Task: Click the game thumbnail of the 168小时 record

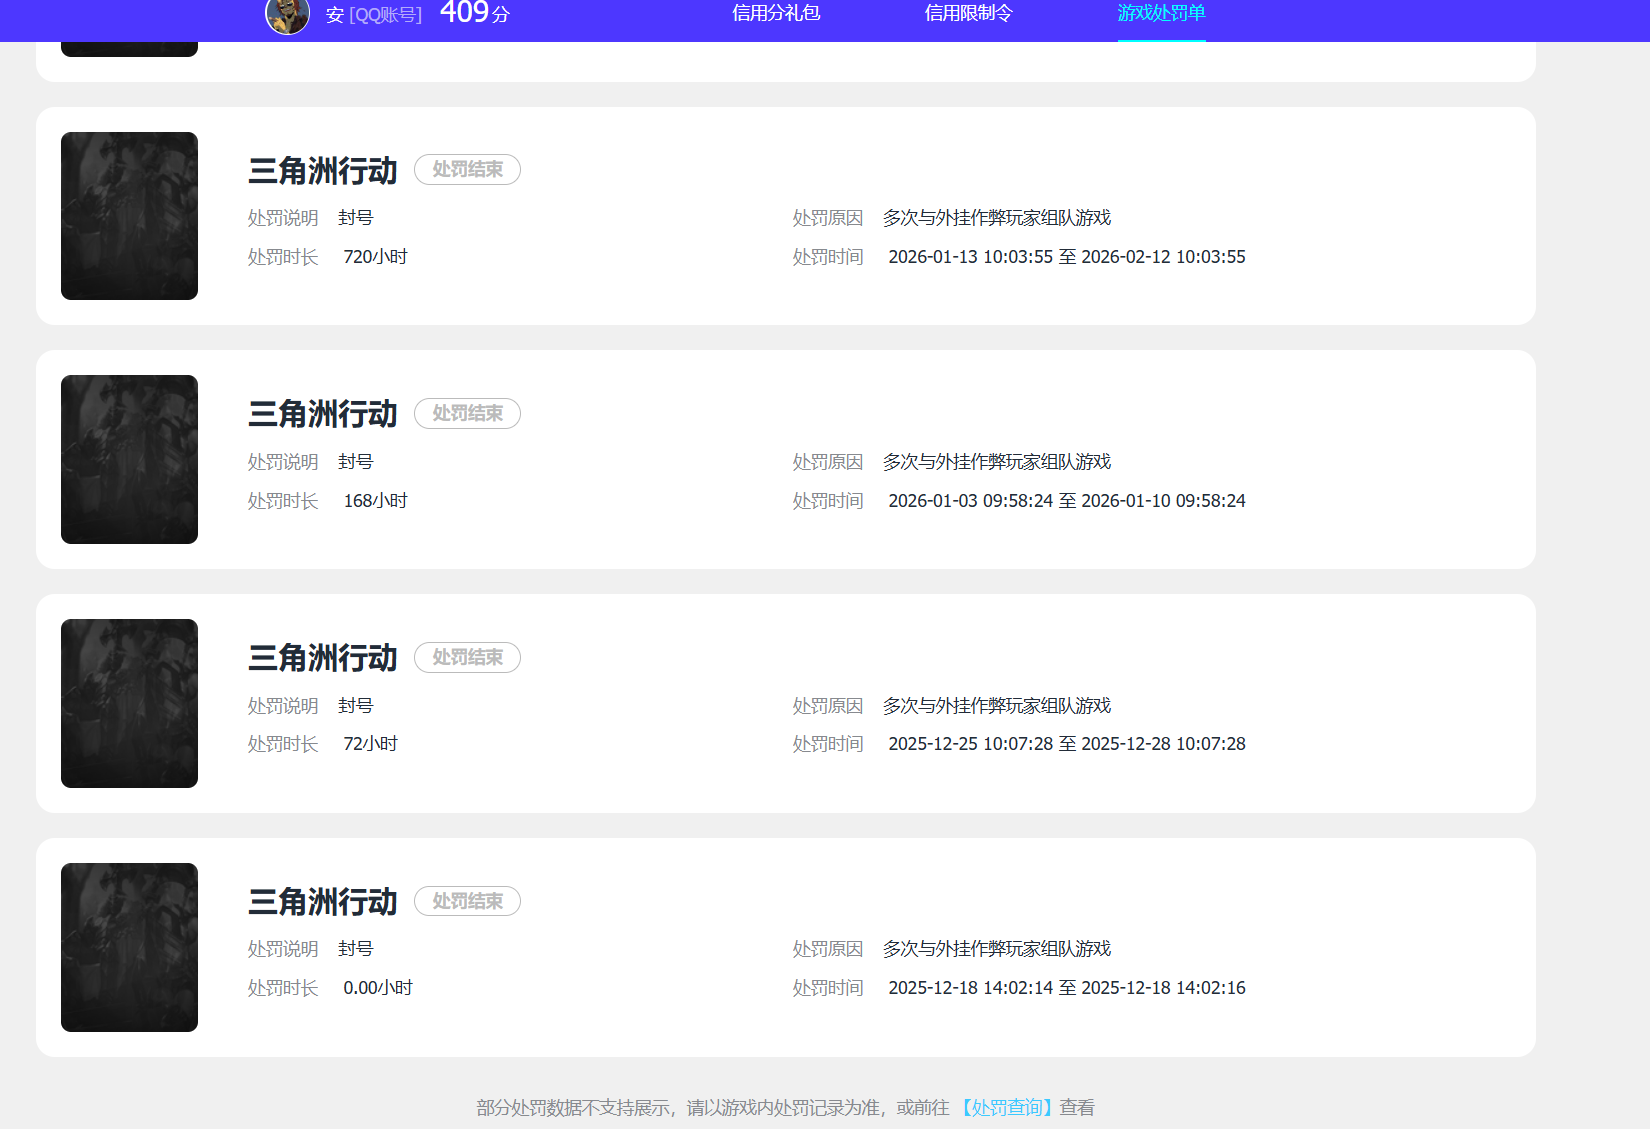Action: [x=129, y=459]
